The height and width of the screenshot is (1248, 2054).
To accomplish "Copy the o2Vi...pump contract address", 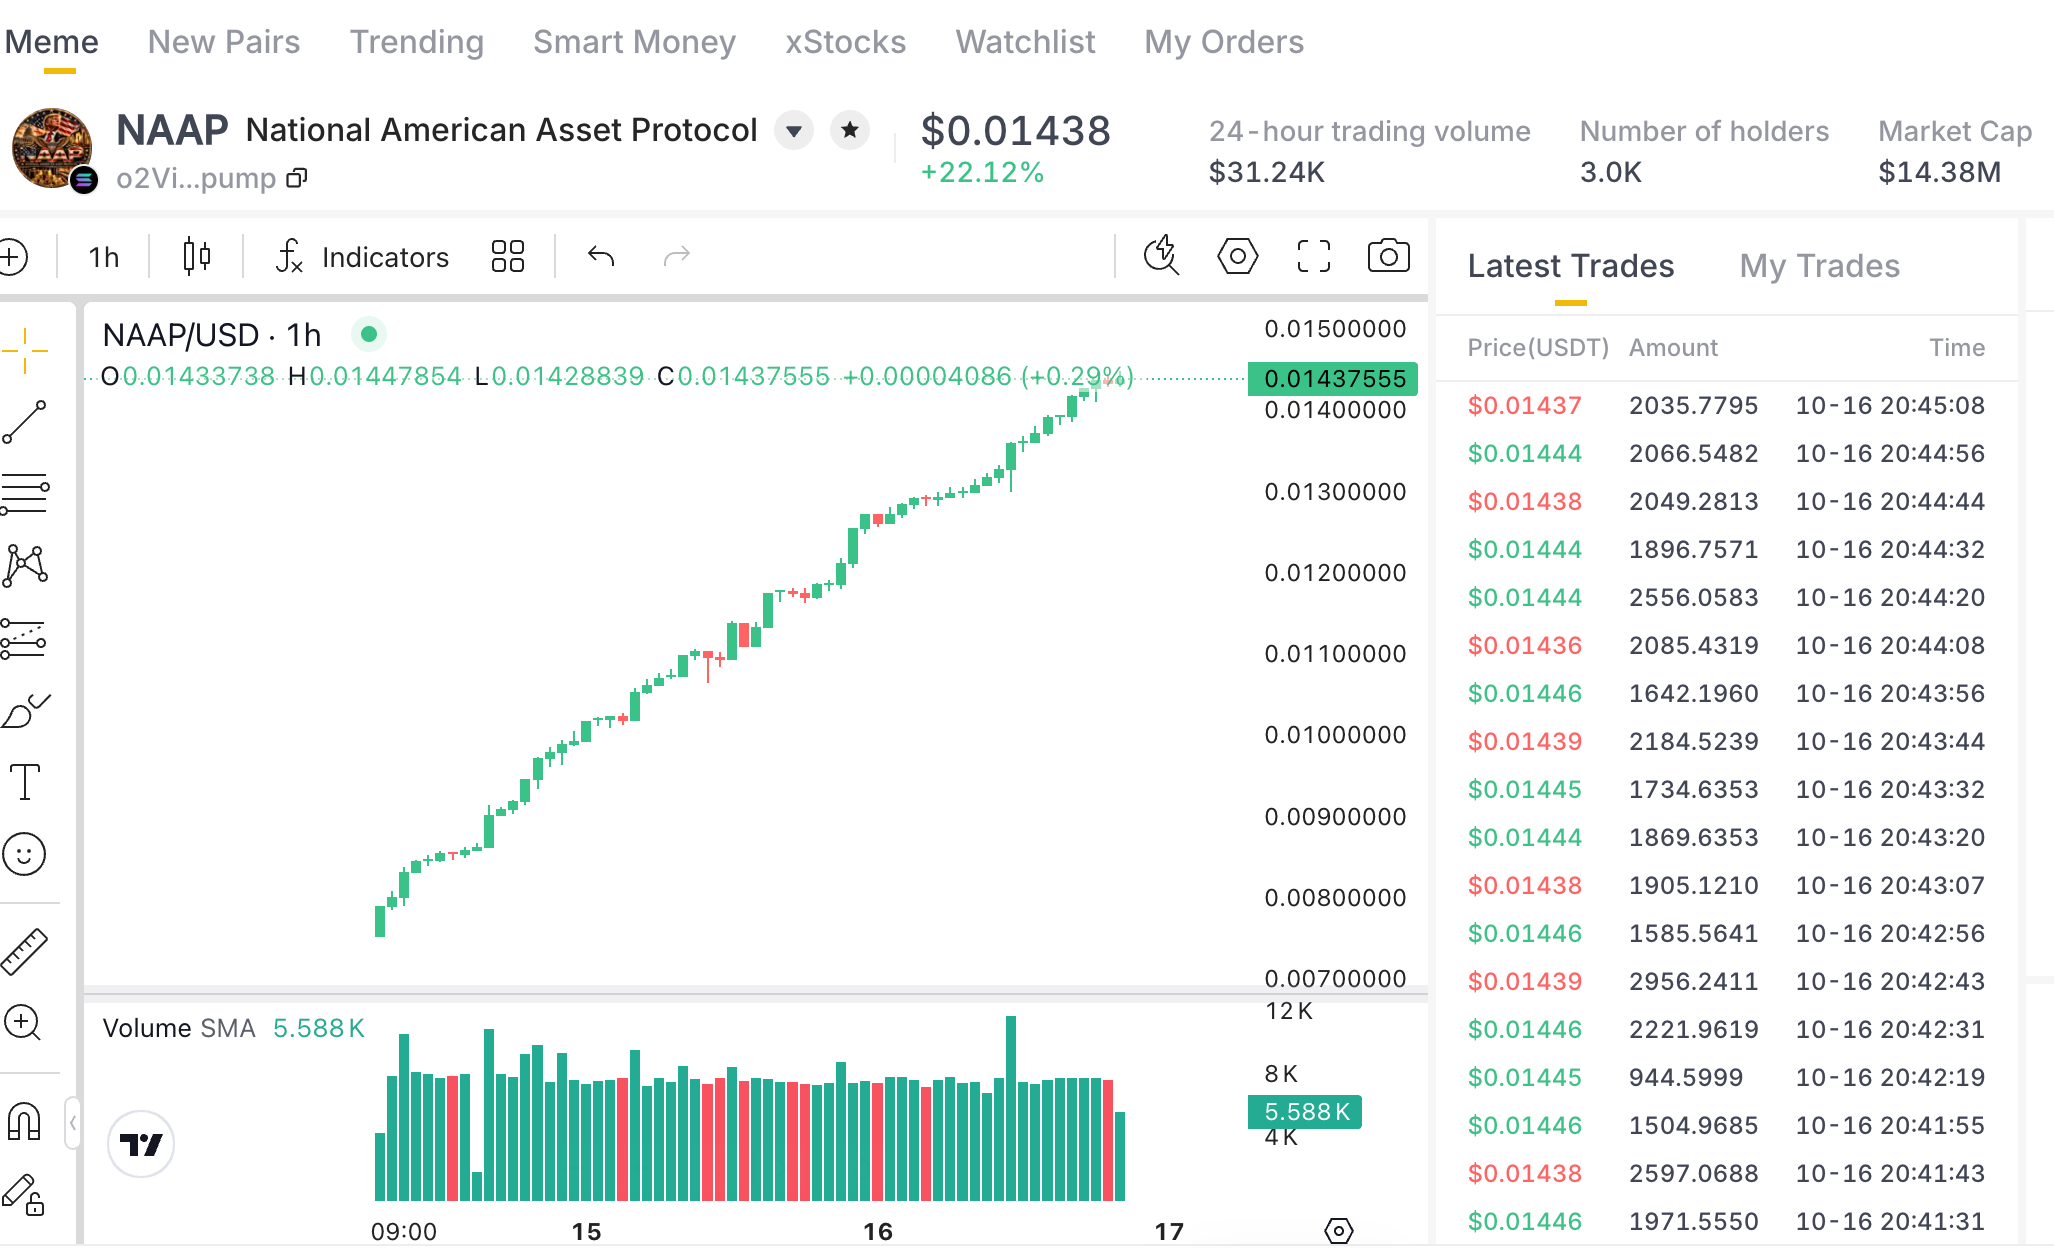I will [296, 178].
